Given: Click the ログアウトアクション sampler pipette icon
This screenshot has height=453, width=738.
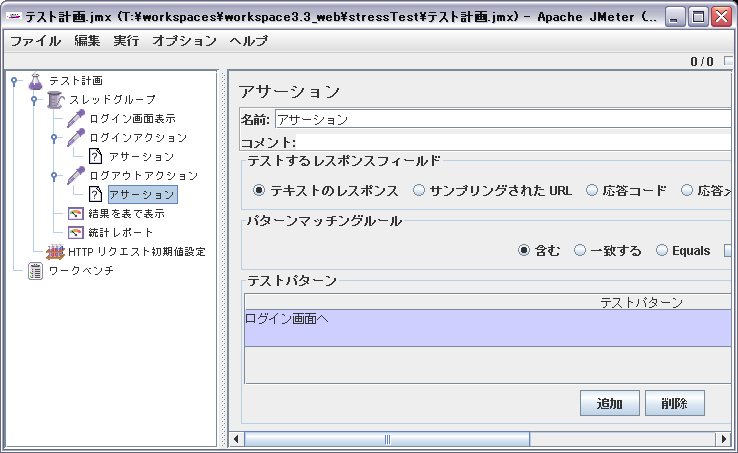Looking at the screenshot, I should [x=75, y=176].
